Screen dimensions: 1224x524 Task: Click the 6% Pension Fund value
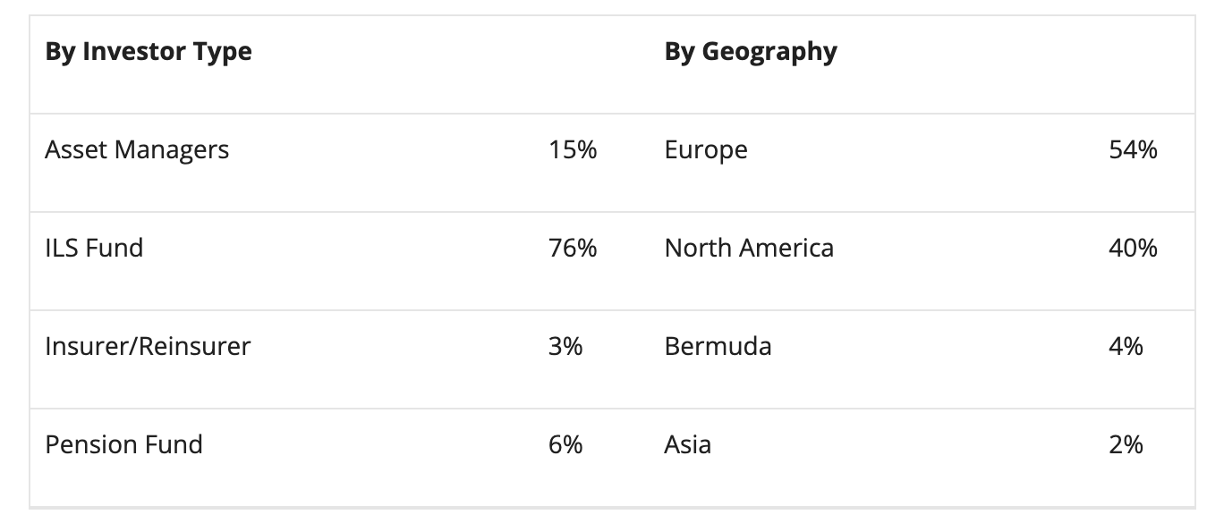tap(565, 444)
